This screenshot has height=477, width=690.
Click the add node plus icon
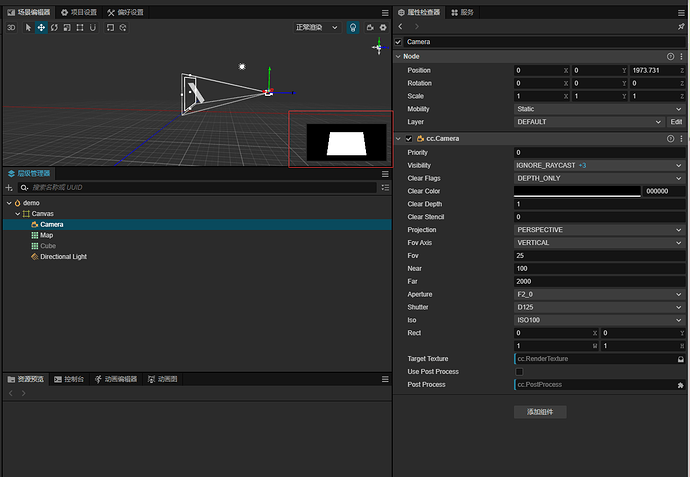[x=9, y=187]
